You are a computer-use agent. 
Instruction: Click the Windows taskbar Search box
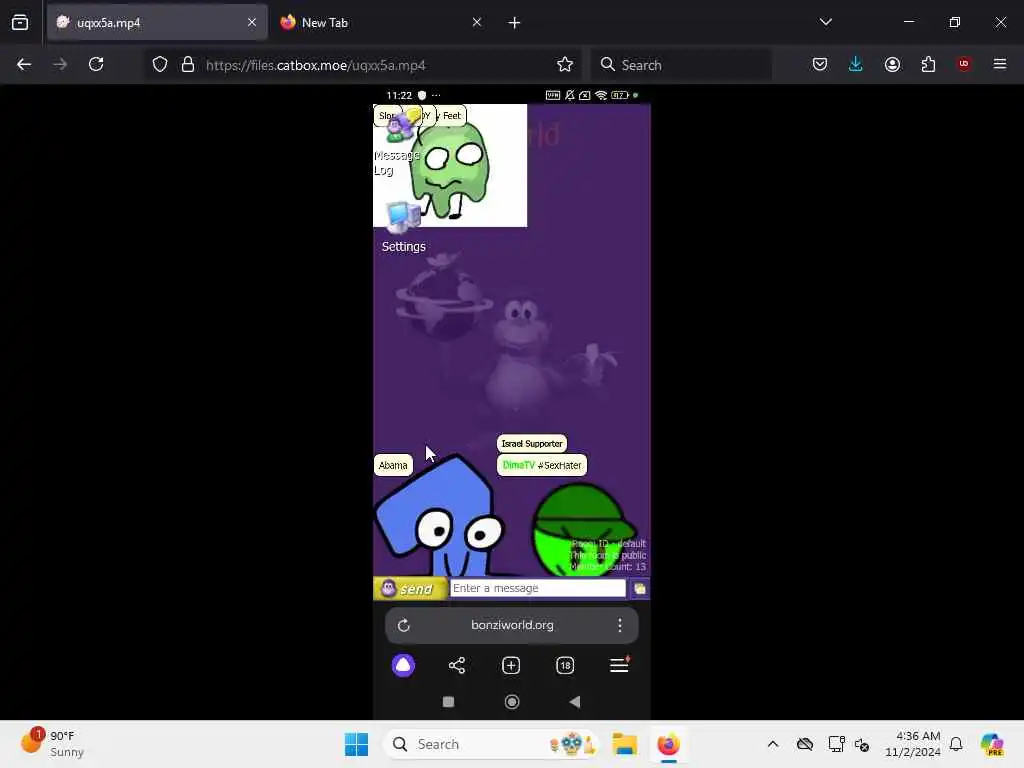[491, 744]
